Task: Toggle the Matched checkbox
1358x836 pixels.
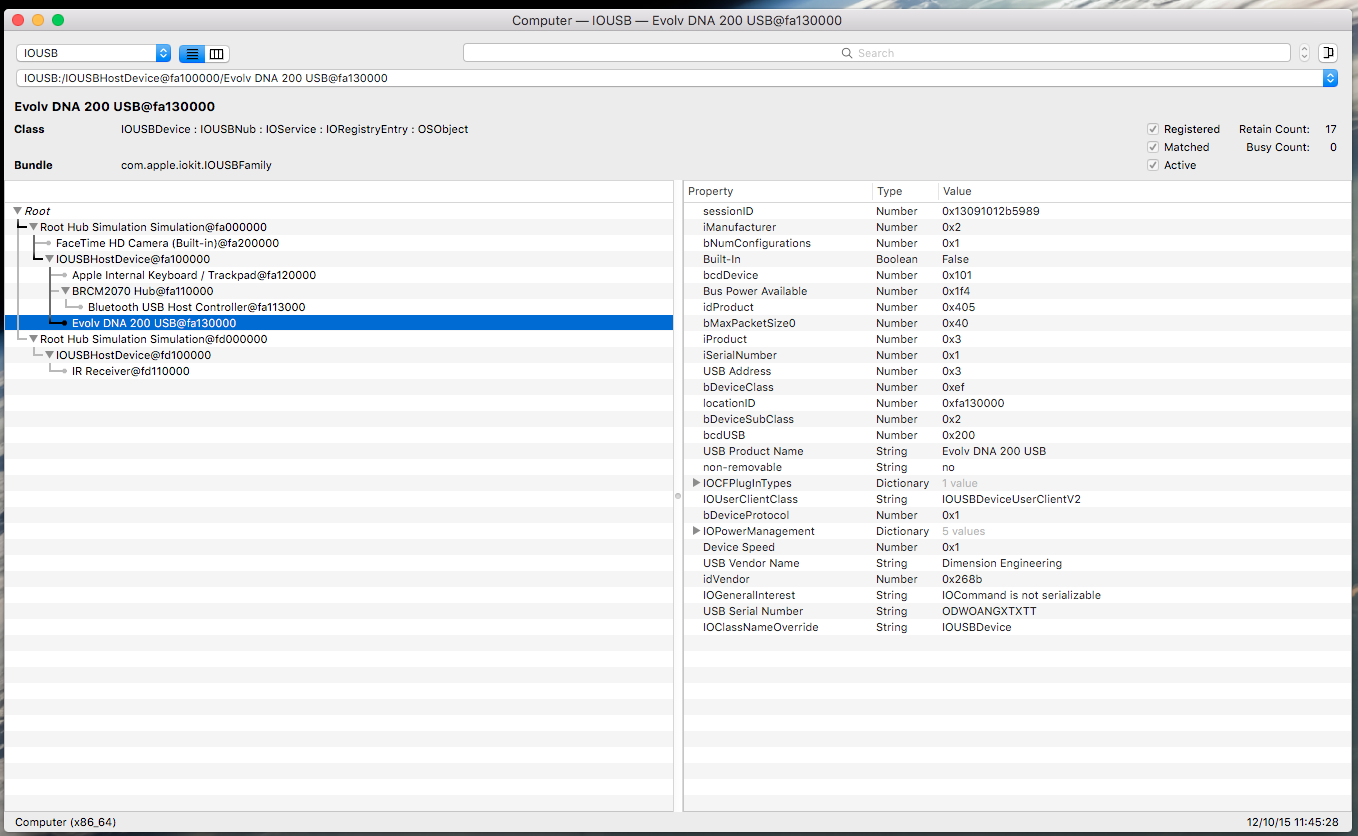Action: (x=1153, y=147)
